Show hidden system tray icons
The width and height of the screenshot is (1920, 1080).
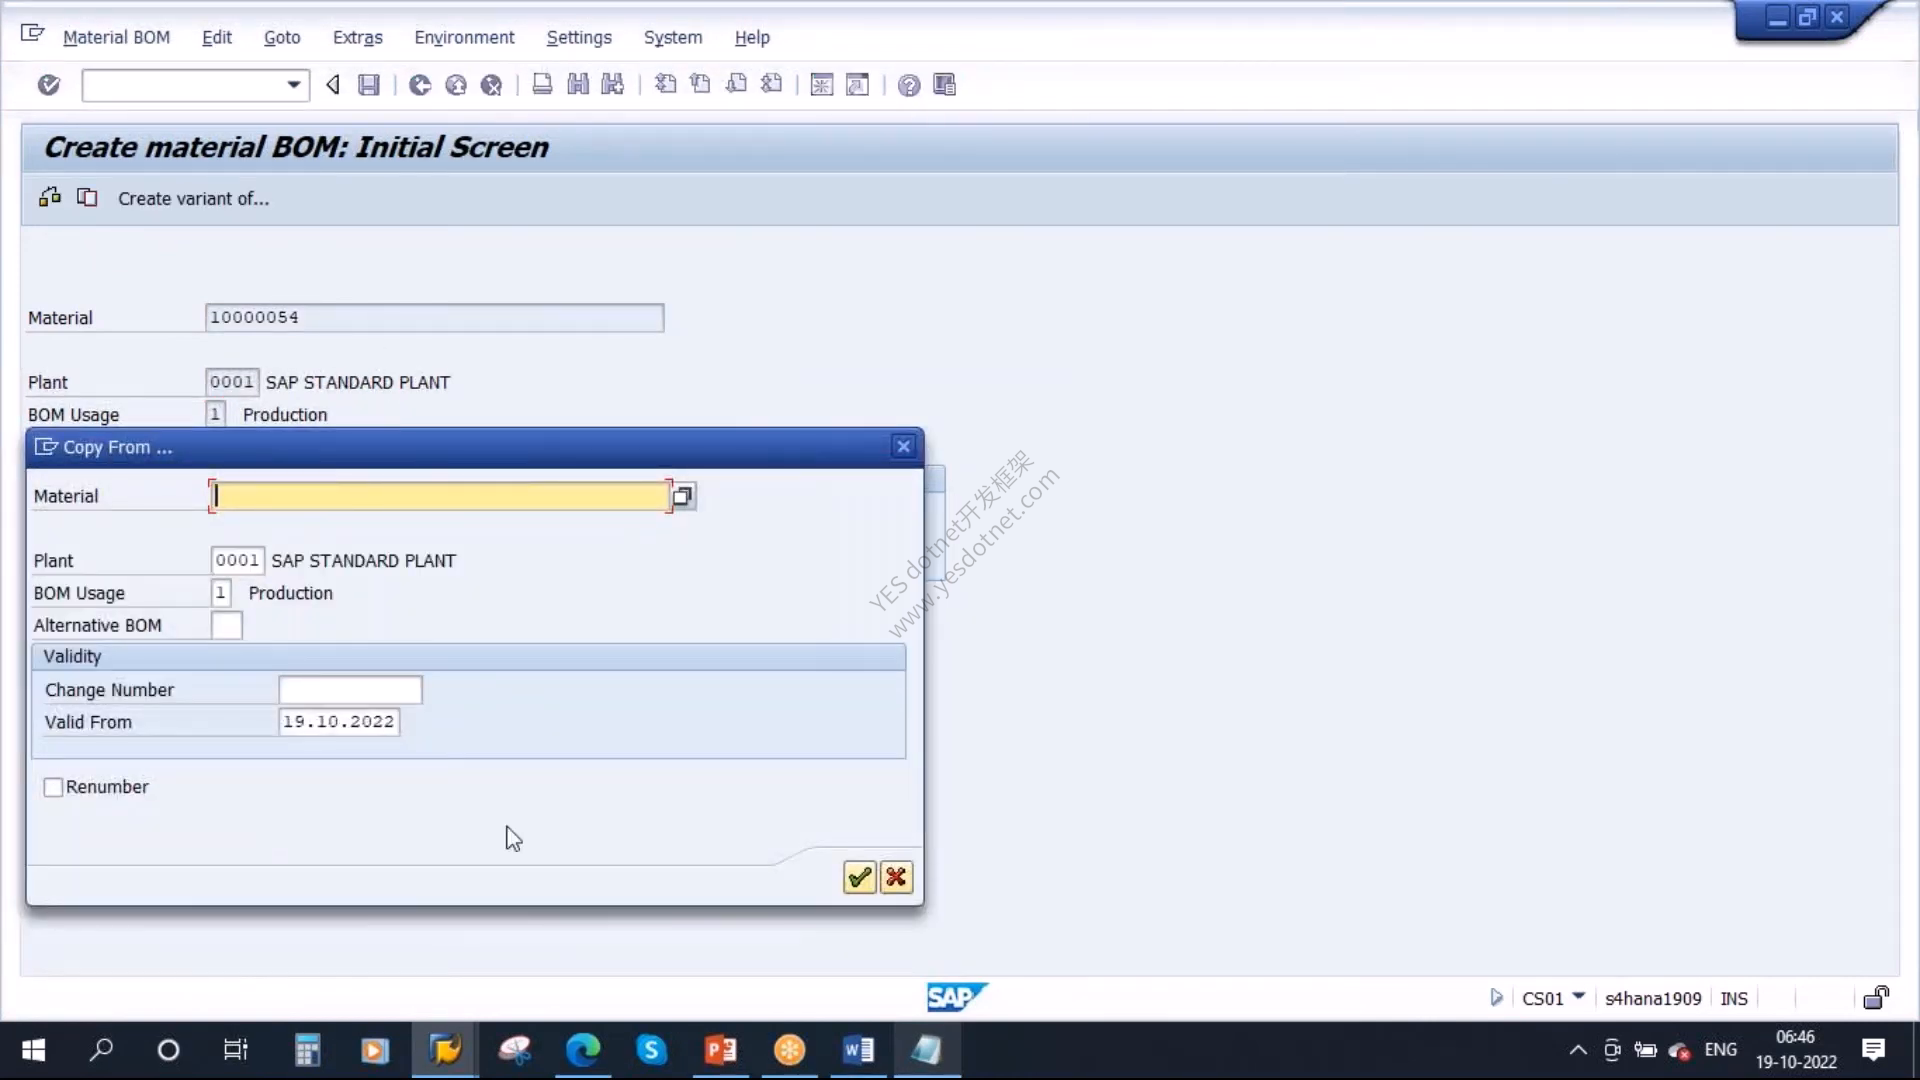[x=1577, y=1050]
